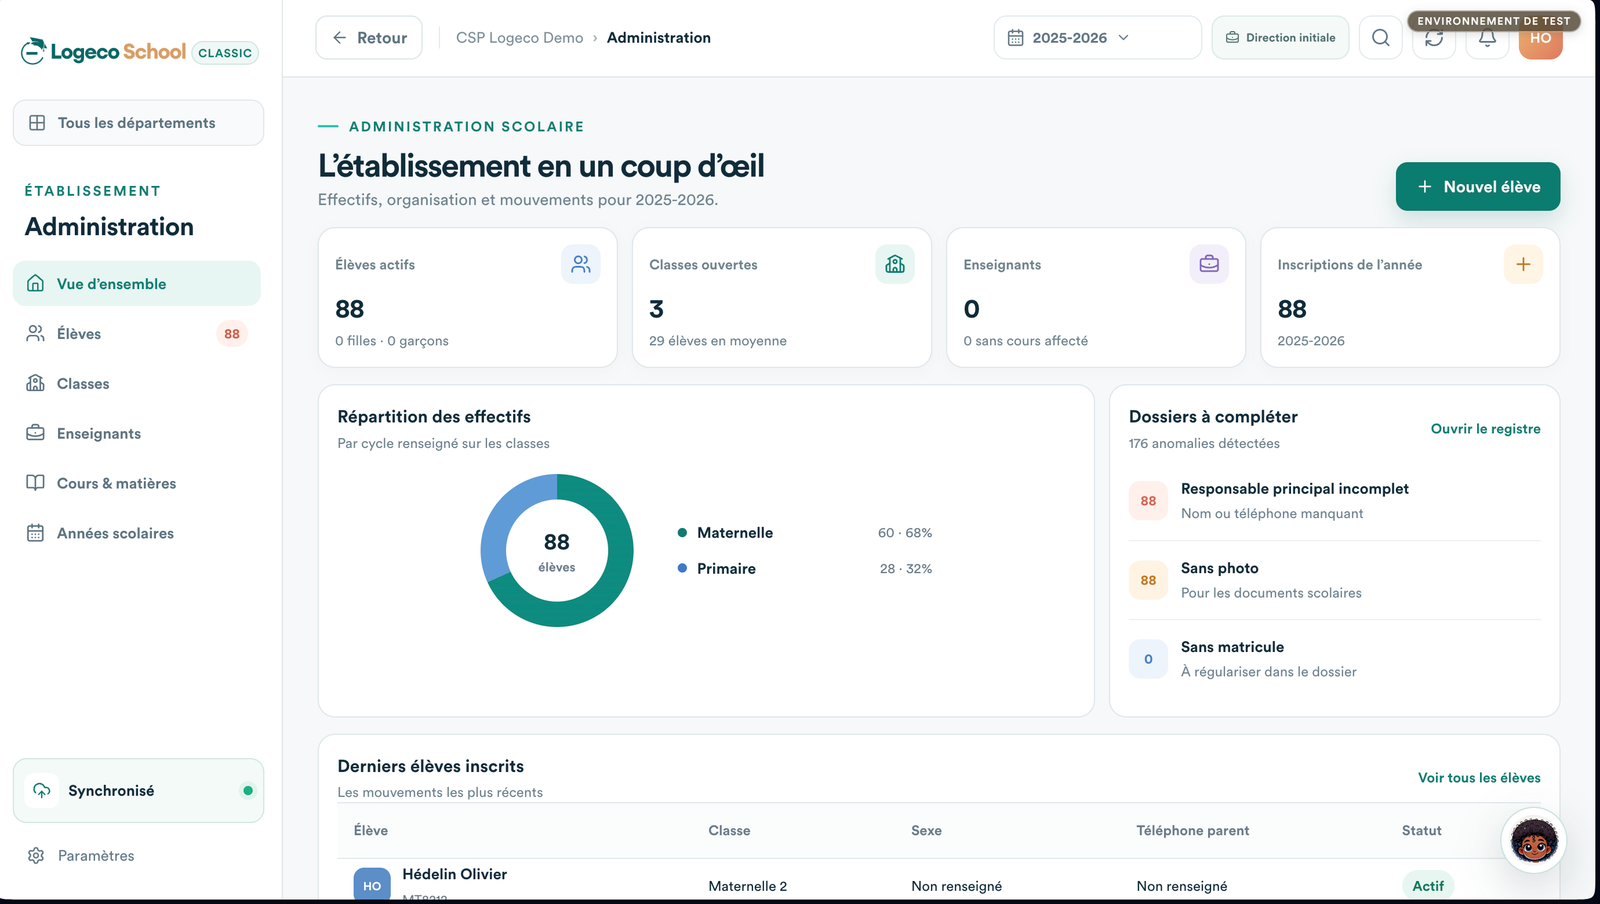Click the Nouvel élève button
This screenshot has width=1600, height=904.
coord(1478,187)
